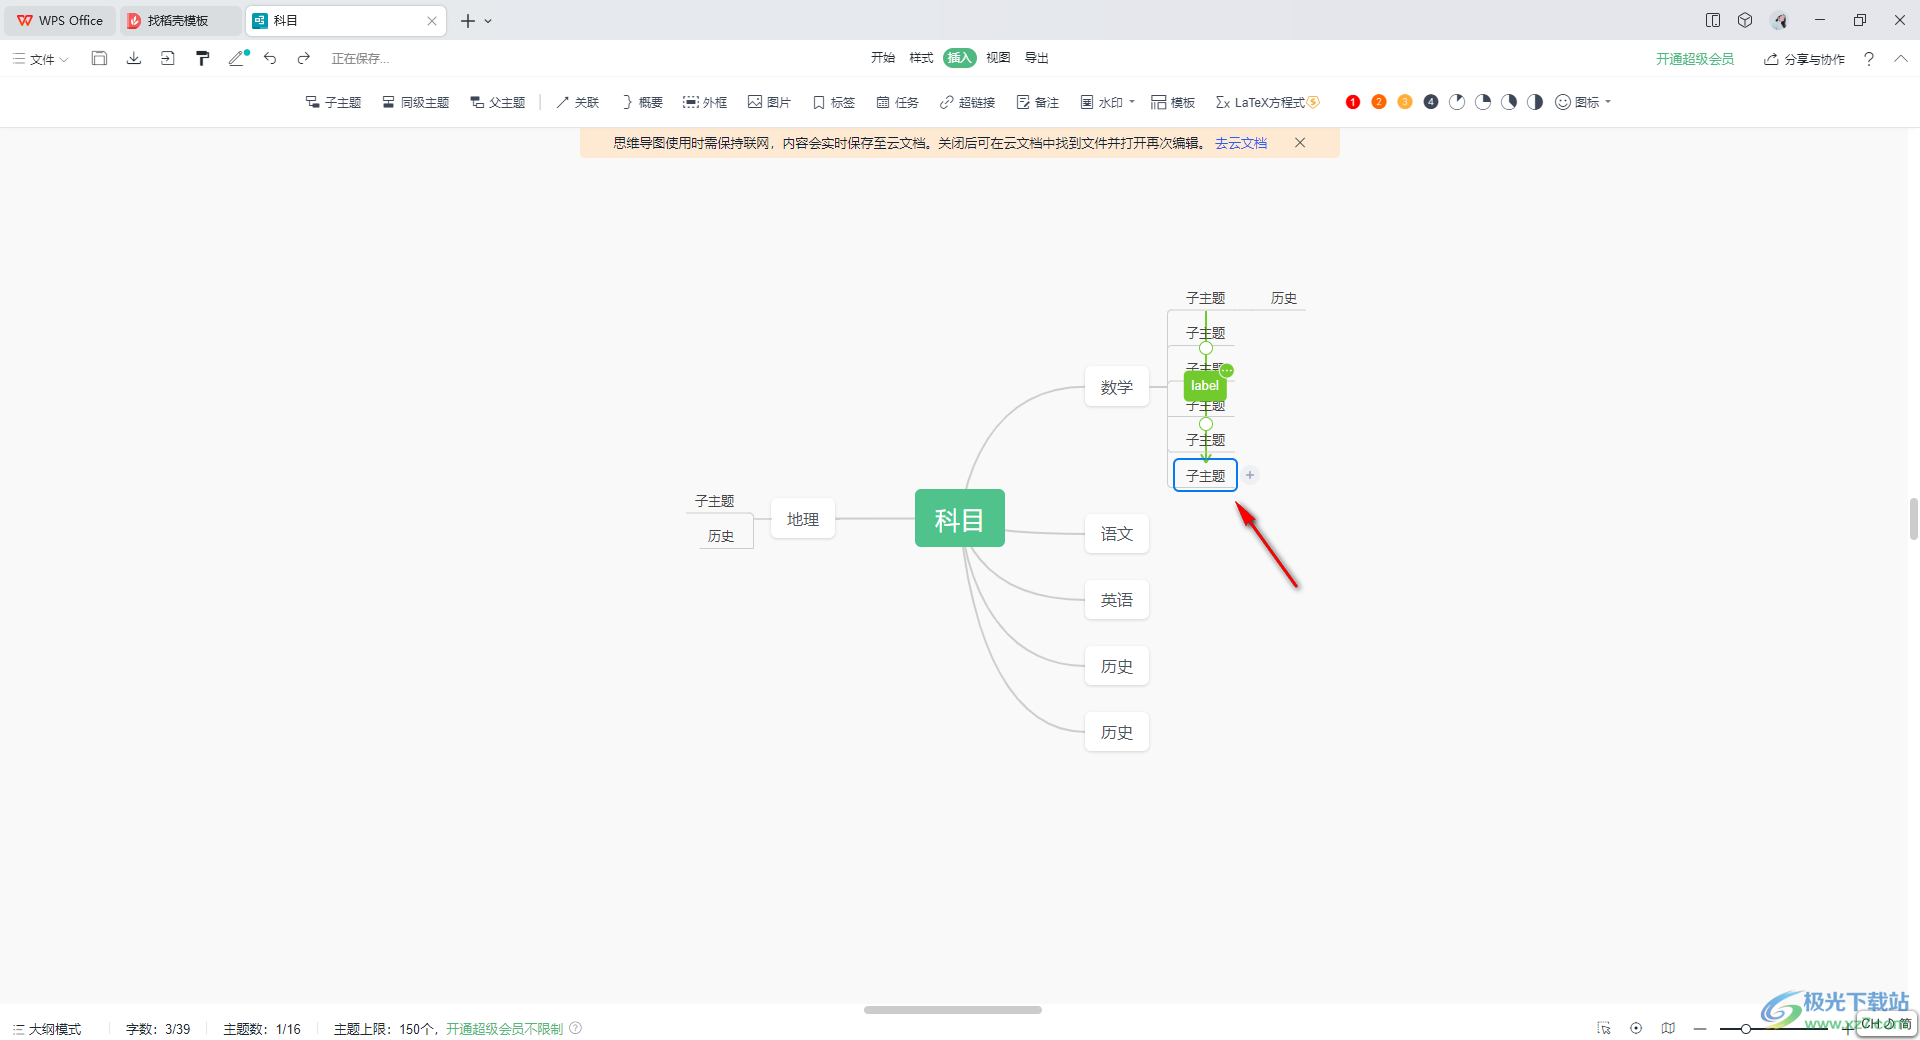Screen dimensions: 1920x1040
Task: Open the new-tab dropdown arrow
Action: tap(488, 21)
